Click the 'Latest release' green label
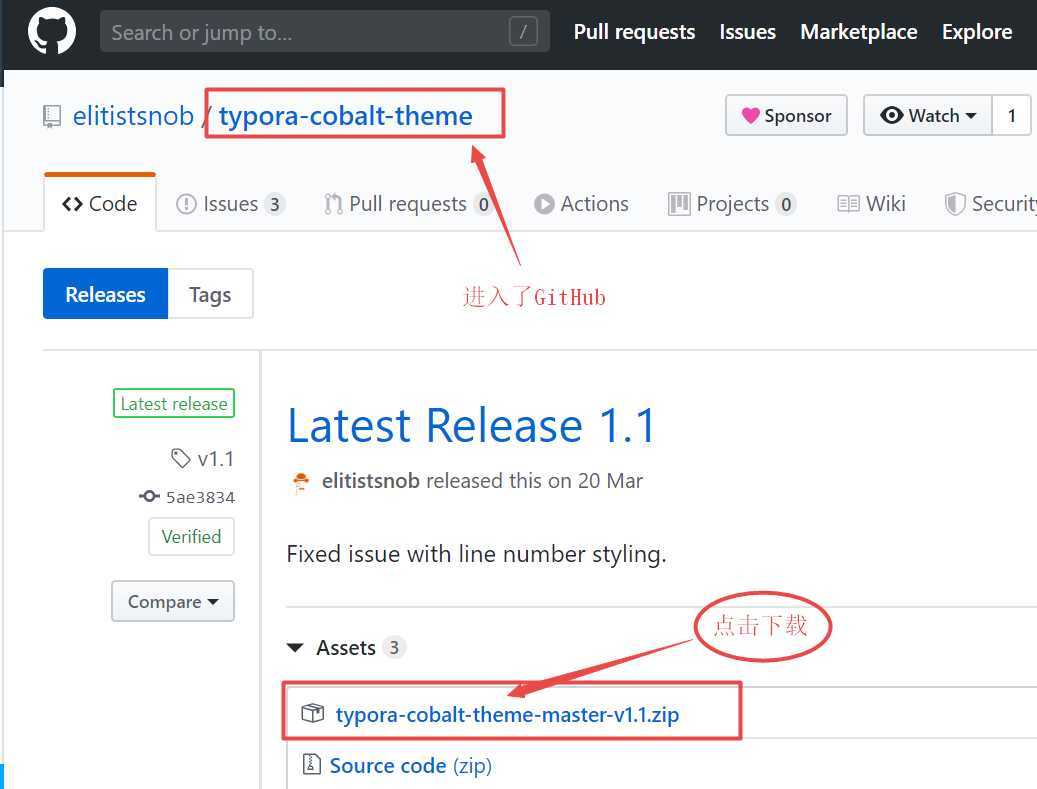This screenshot has width=1037, height=789. [x=174, y=403]
